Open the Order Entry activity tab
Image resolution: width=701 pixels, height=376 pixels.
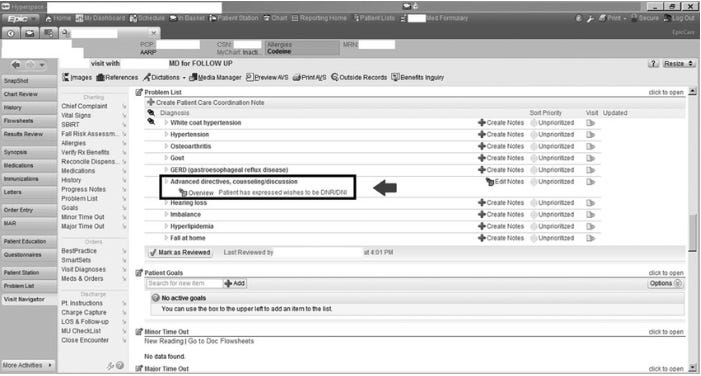[x=29, y=210]
